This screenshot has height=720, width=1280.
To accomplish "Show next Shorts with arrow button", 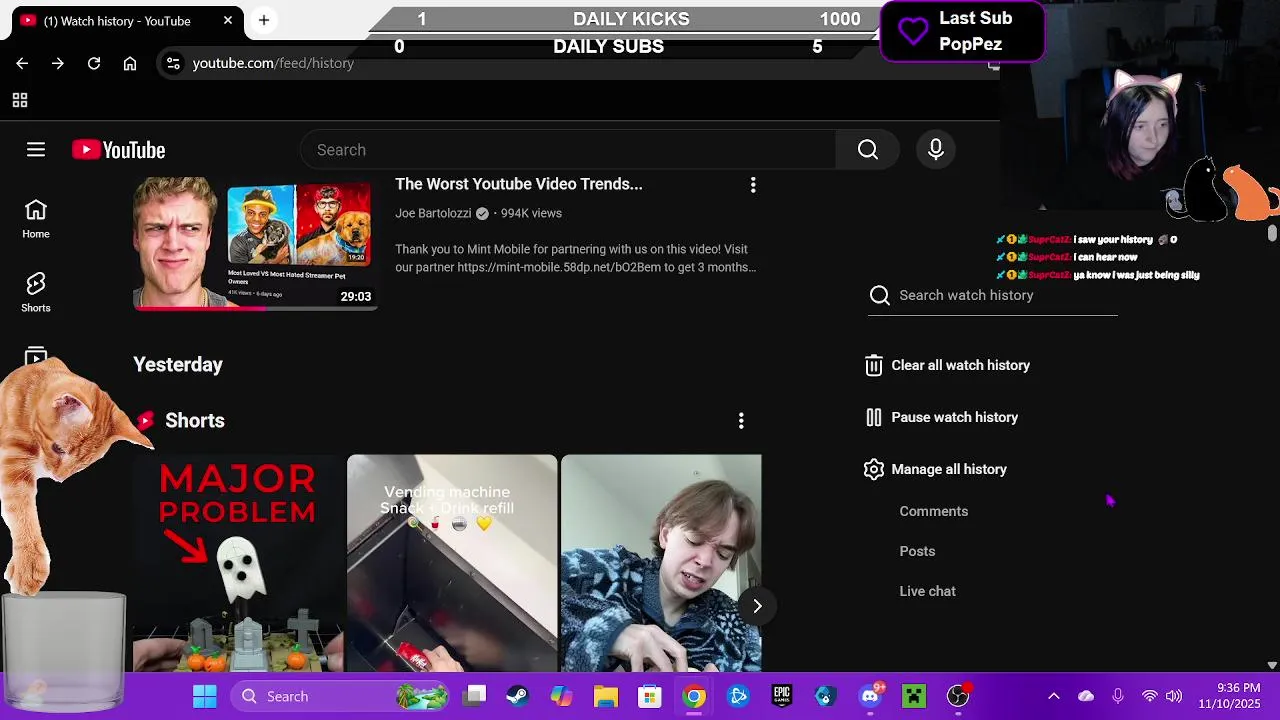I will pos(757,606).
